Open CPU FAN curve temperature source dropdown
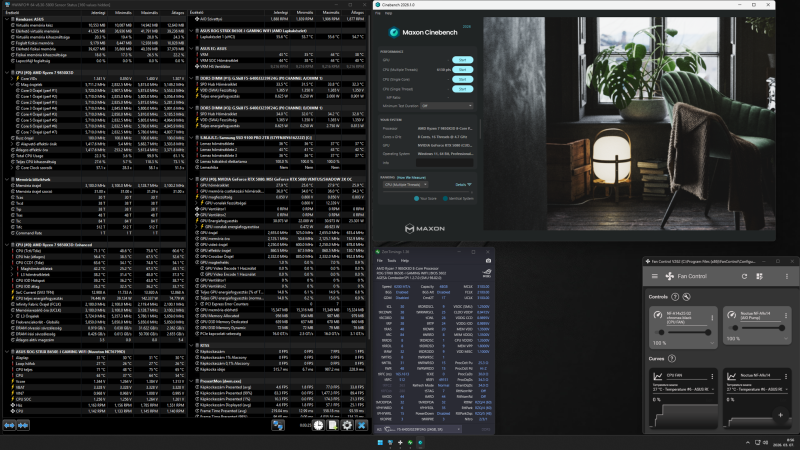Viewport: 800px width, 450px height. click(x=684, y=389)
